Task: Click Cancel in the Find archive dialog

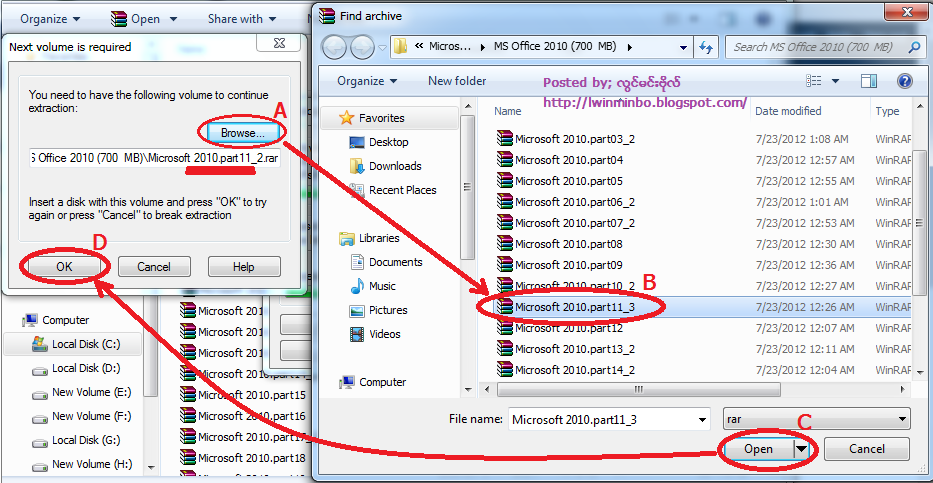Action: [866, 449]
